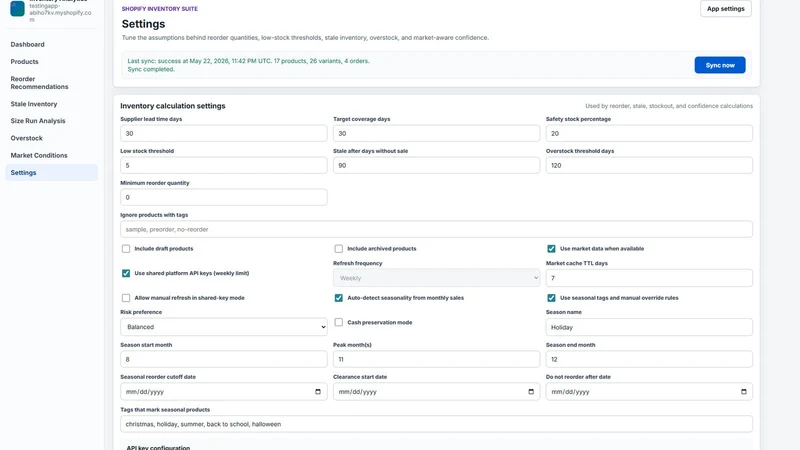Click the 'SHOPIFY INVENTORY SUITE' label
Screen dimensions: 800x450
pyautogui.click(x=160, y=9)
